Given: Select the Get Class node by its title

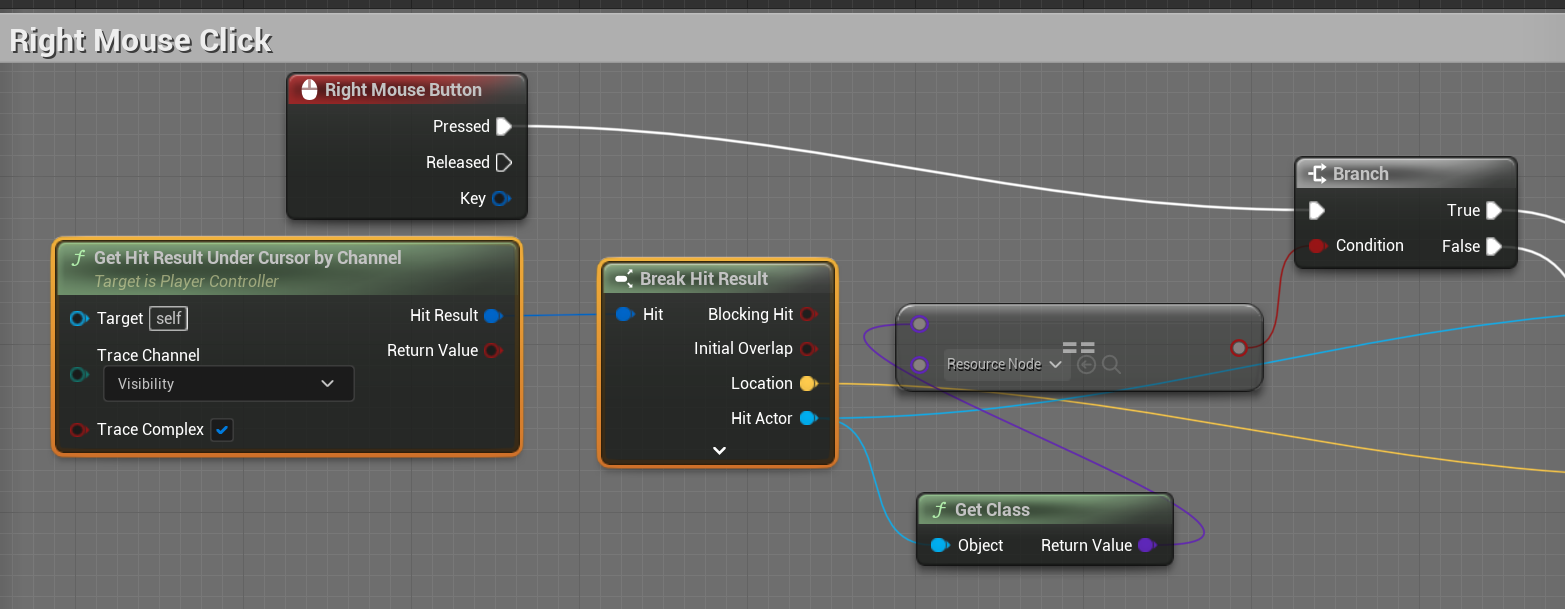Looking at the screenshot, I should click(991, 510).
